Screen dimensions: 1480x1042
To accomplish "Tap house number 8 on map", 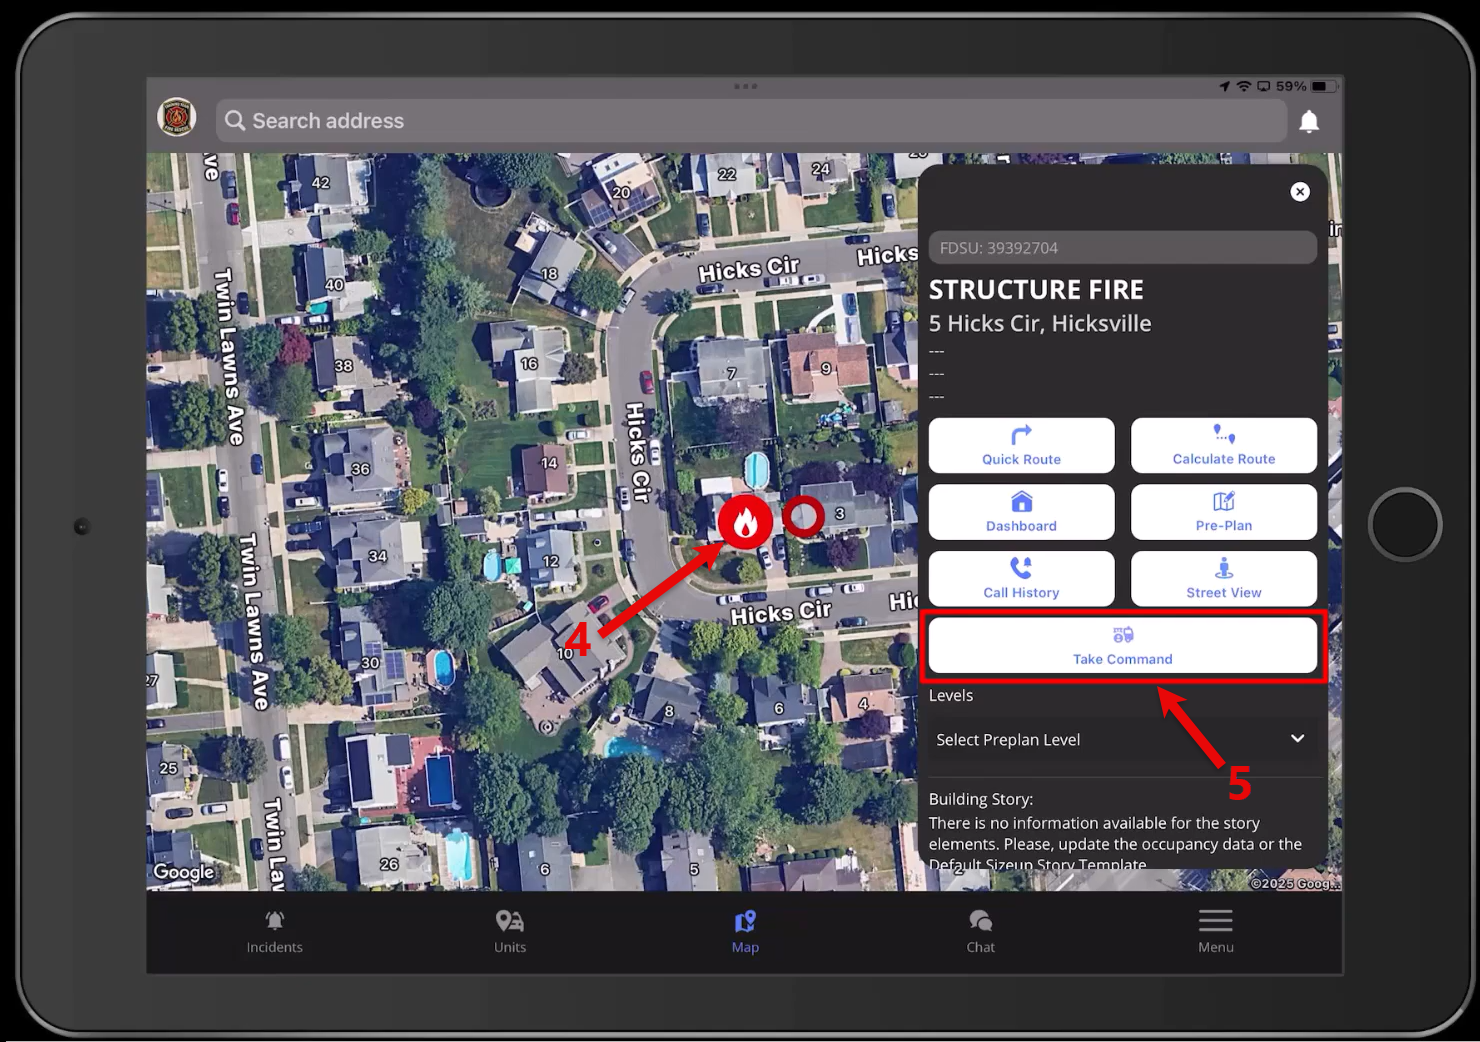I will (x=669, y=711).
